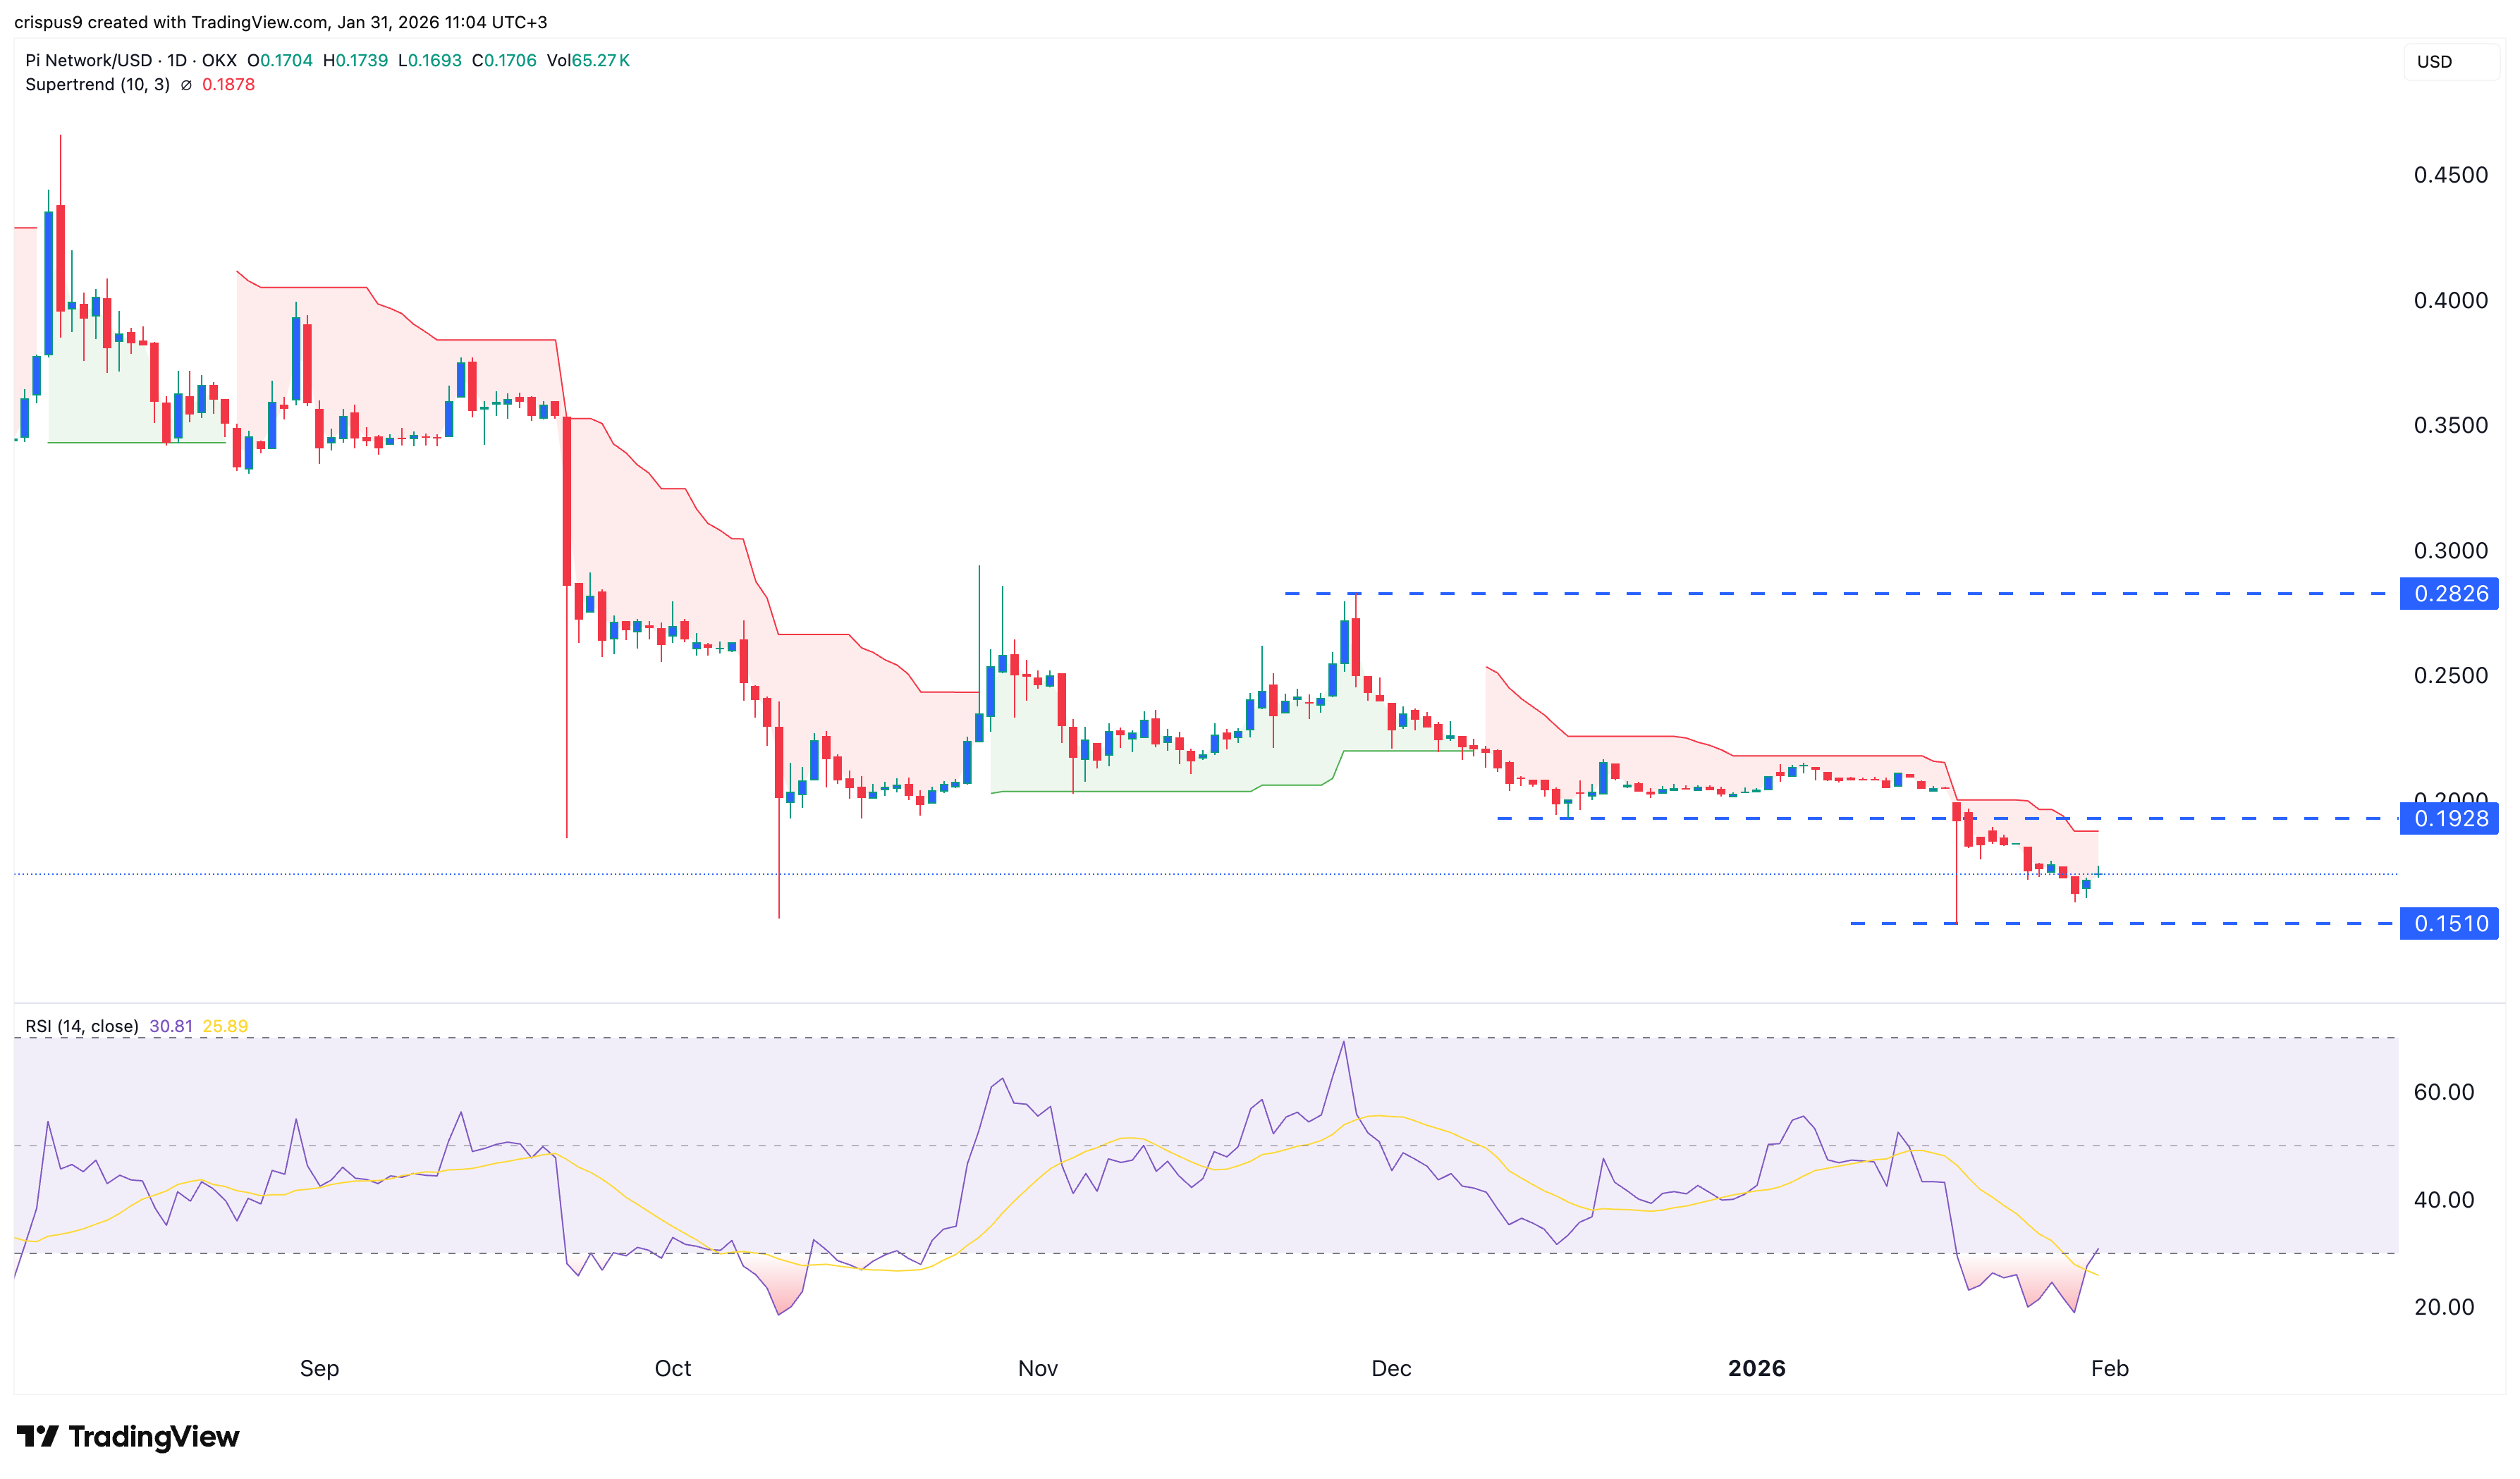Image resolution: width=2520 pixels, height=1479 pixels.
Task: Click the 2026 label on time axis
Action: (x=1756, y=1368)
